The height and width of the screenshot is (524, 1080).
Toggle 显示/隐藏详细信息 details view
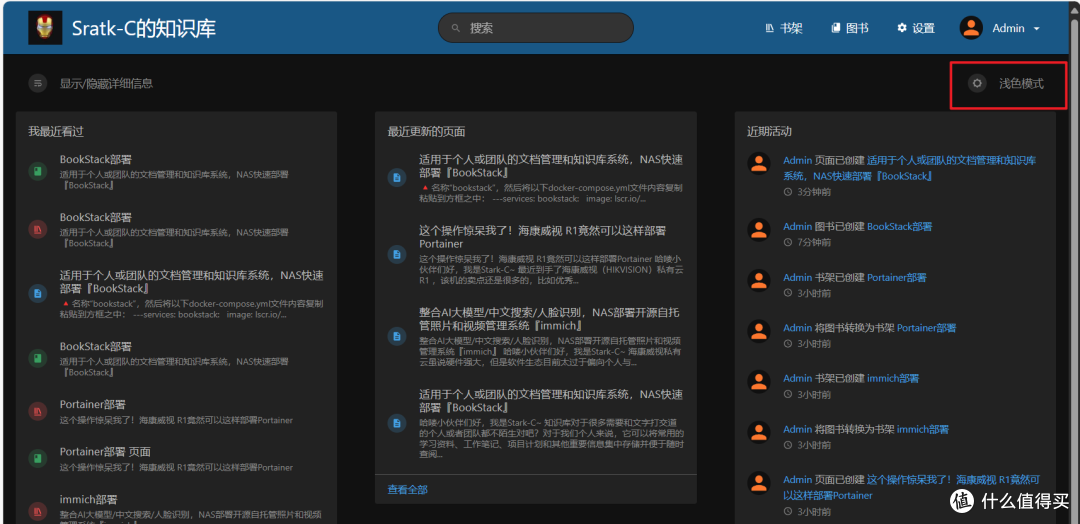(x=91, y=83)
